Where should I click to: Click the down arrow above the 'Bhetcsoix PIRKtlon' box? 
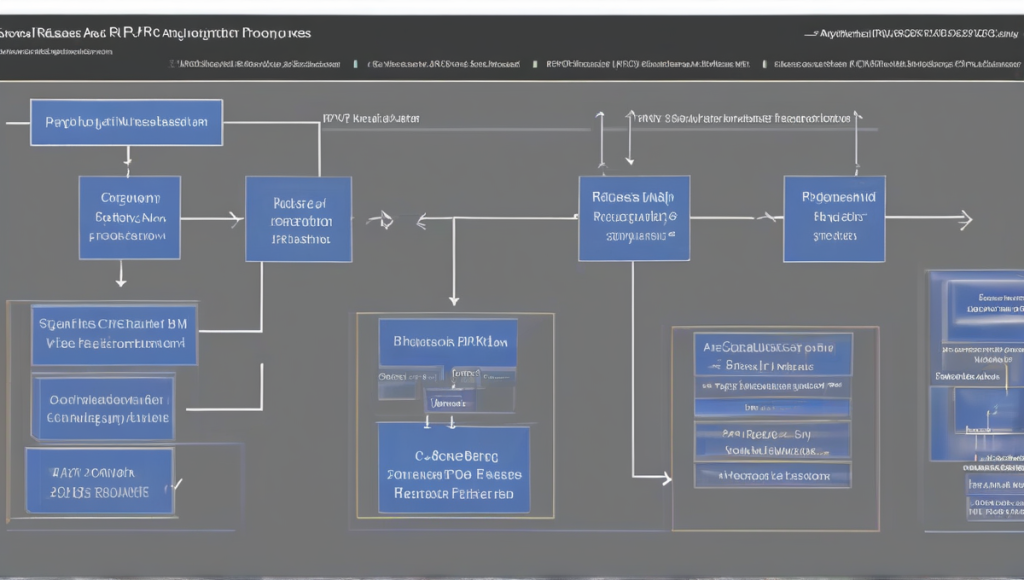[454, 297]
